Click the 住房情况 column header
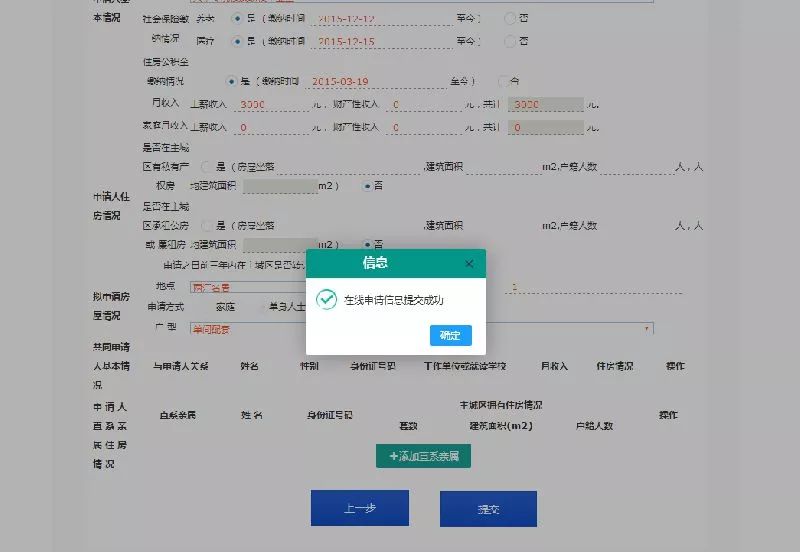 click(615, 366)
